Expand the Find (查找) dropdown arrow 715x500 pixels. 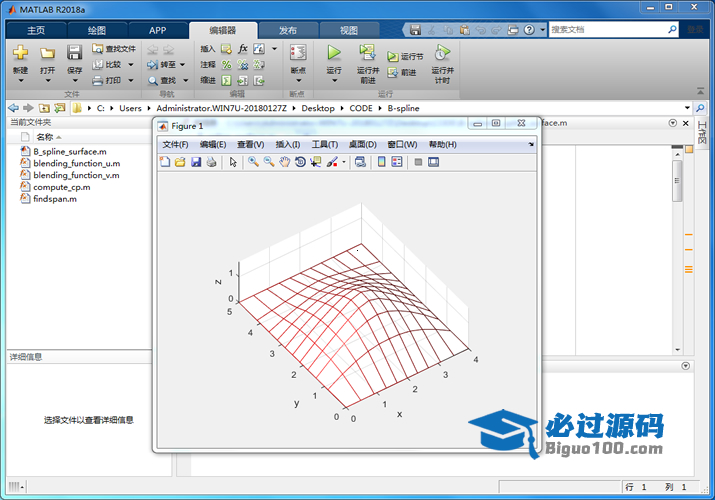click(x=186, y=80)
